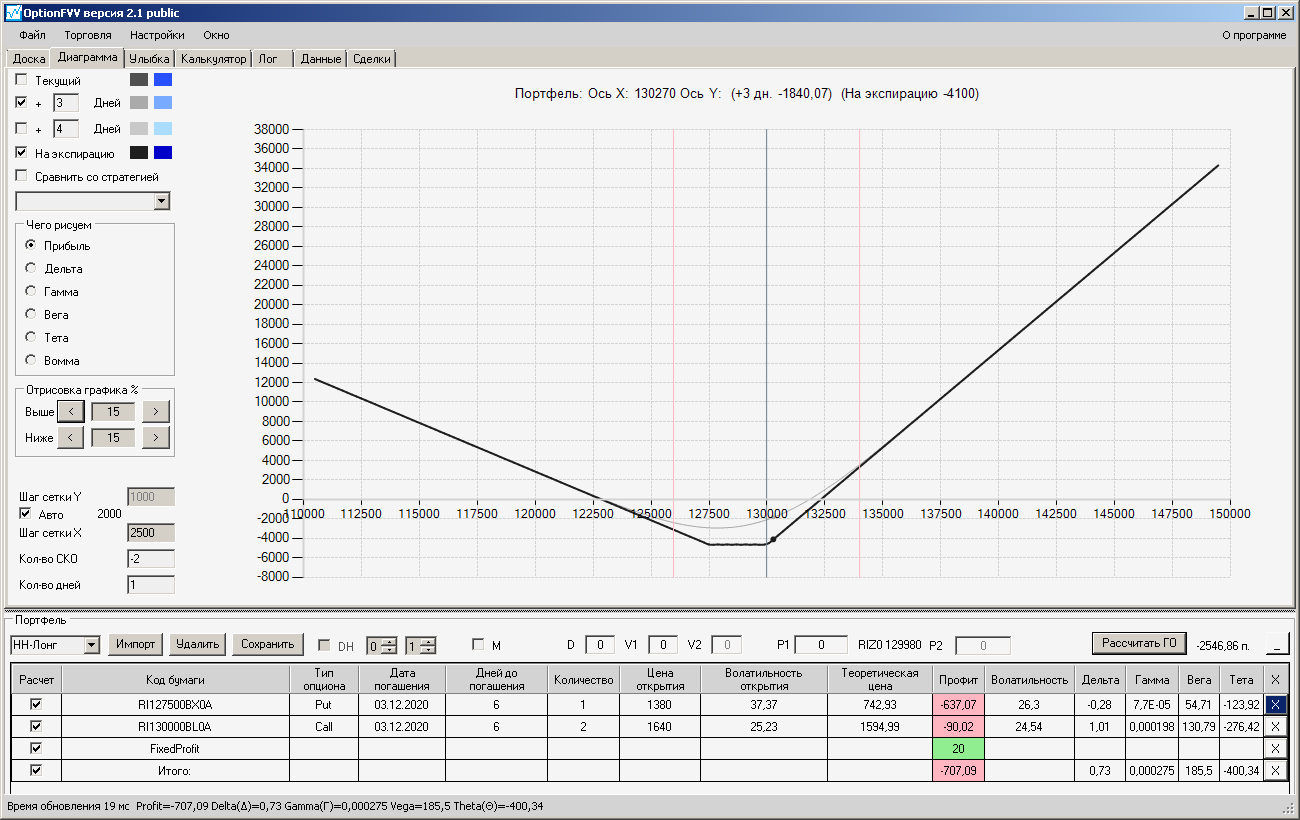Screen dimensions: 1300x820
Task: Open the Файл menu
Action: 32,35
